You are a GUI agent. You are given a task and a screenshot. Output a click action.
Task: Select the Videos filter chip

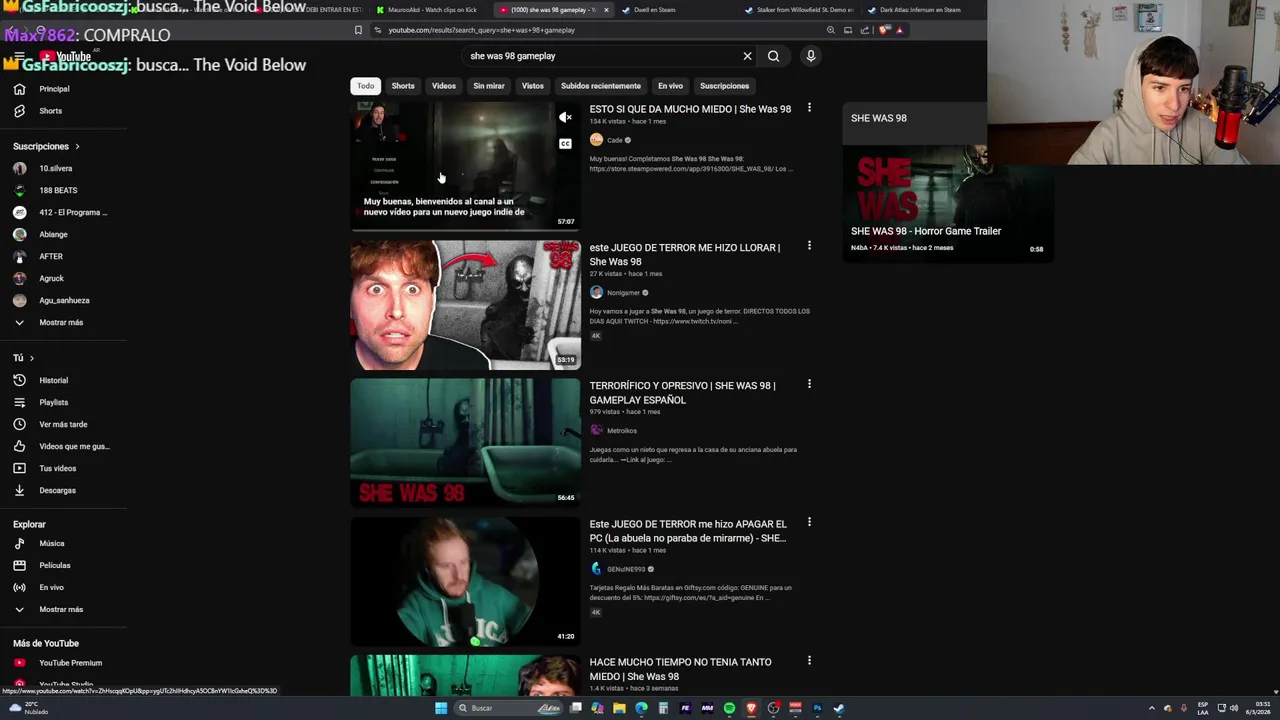pos(444,86)
